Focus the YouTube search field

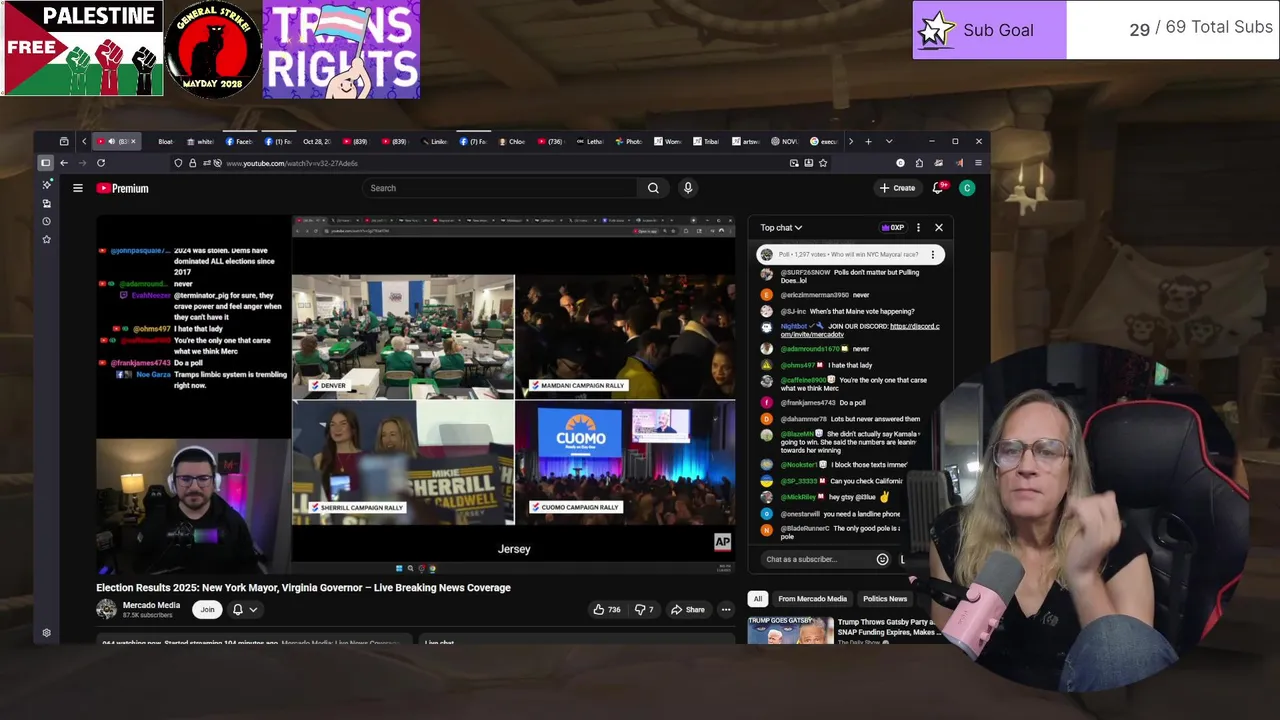tap(500, 188)
